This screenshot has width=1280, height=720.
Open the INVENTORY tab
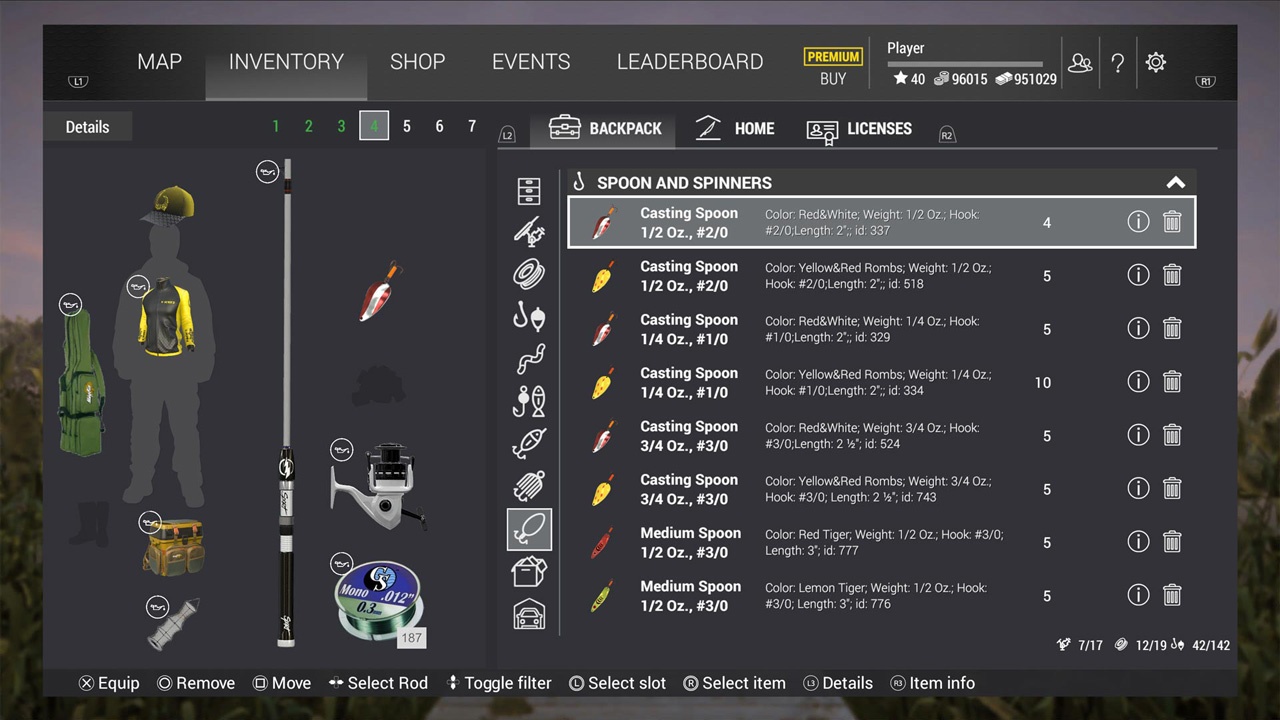(x=286, y=62)
